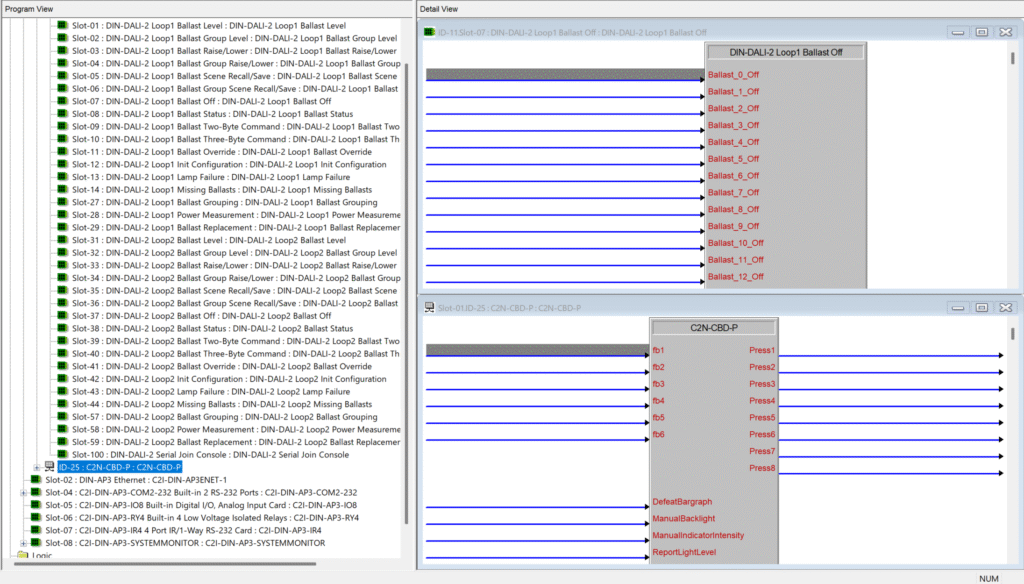The image size is (1024, 584).
Task: Click the fb1 input label
Action: [658, 350]
